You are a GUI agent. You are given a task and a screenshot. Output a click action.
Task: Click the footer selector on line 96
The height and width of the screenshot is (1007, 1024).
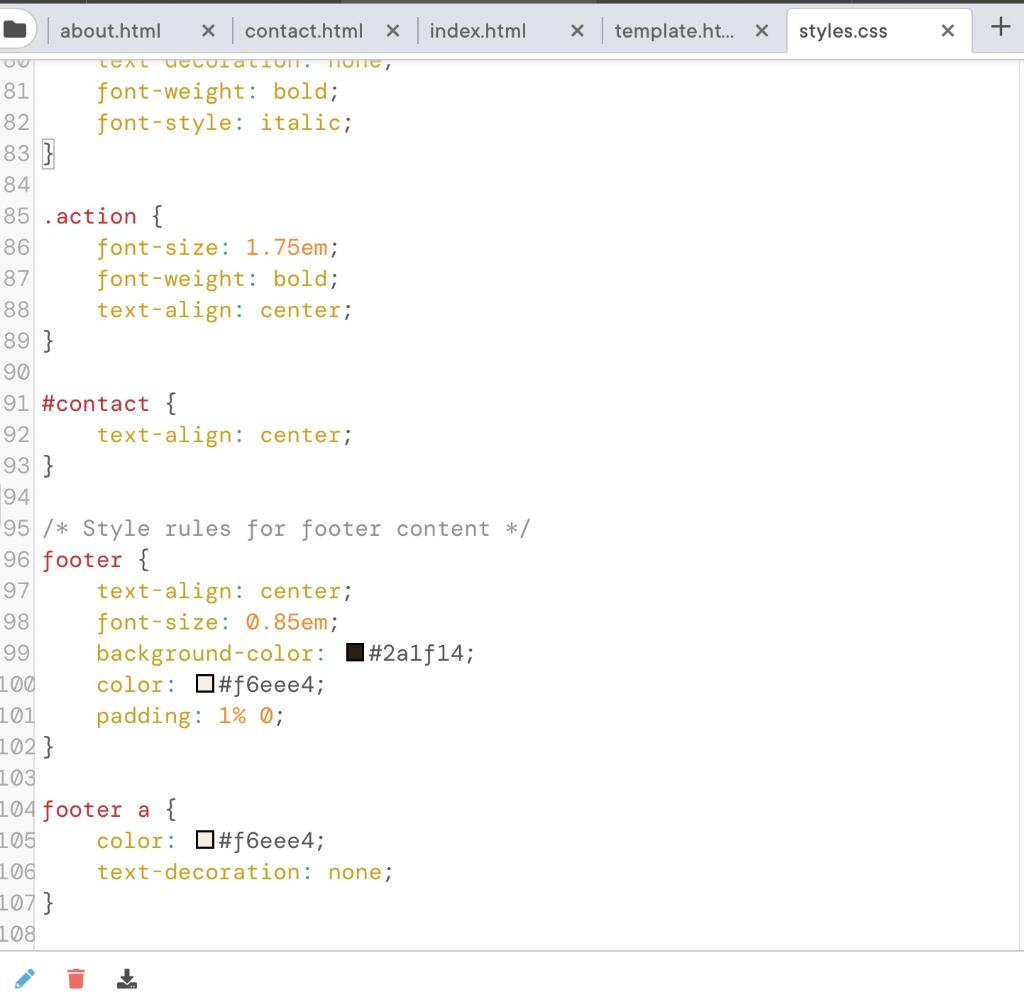pyautogui.click(x=82, y=560)
